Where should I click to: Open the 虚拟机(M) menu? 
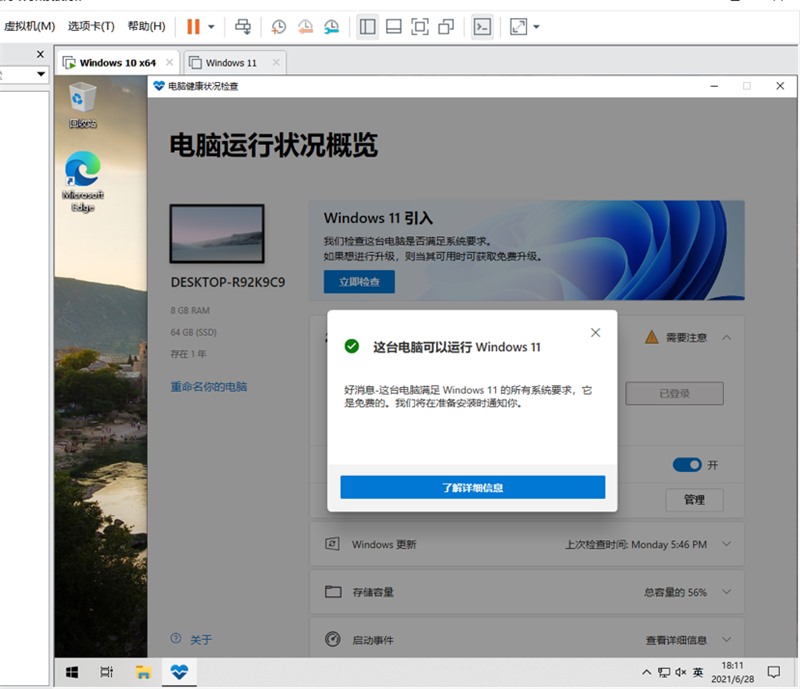(32, 26)
